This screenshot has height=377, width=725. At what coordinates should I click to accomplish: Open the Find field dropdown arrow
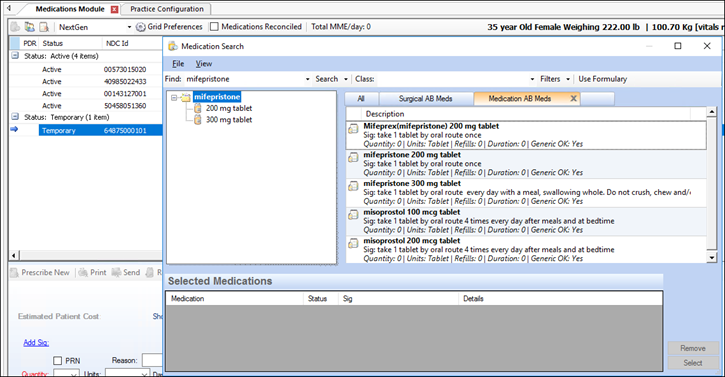tap(307, 79)
